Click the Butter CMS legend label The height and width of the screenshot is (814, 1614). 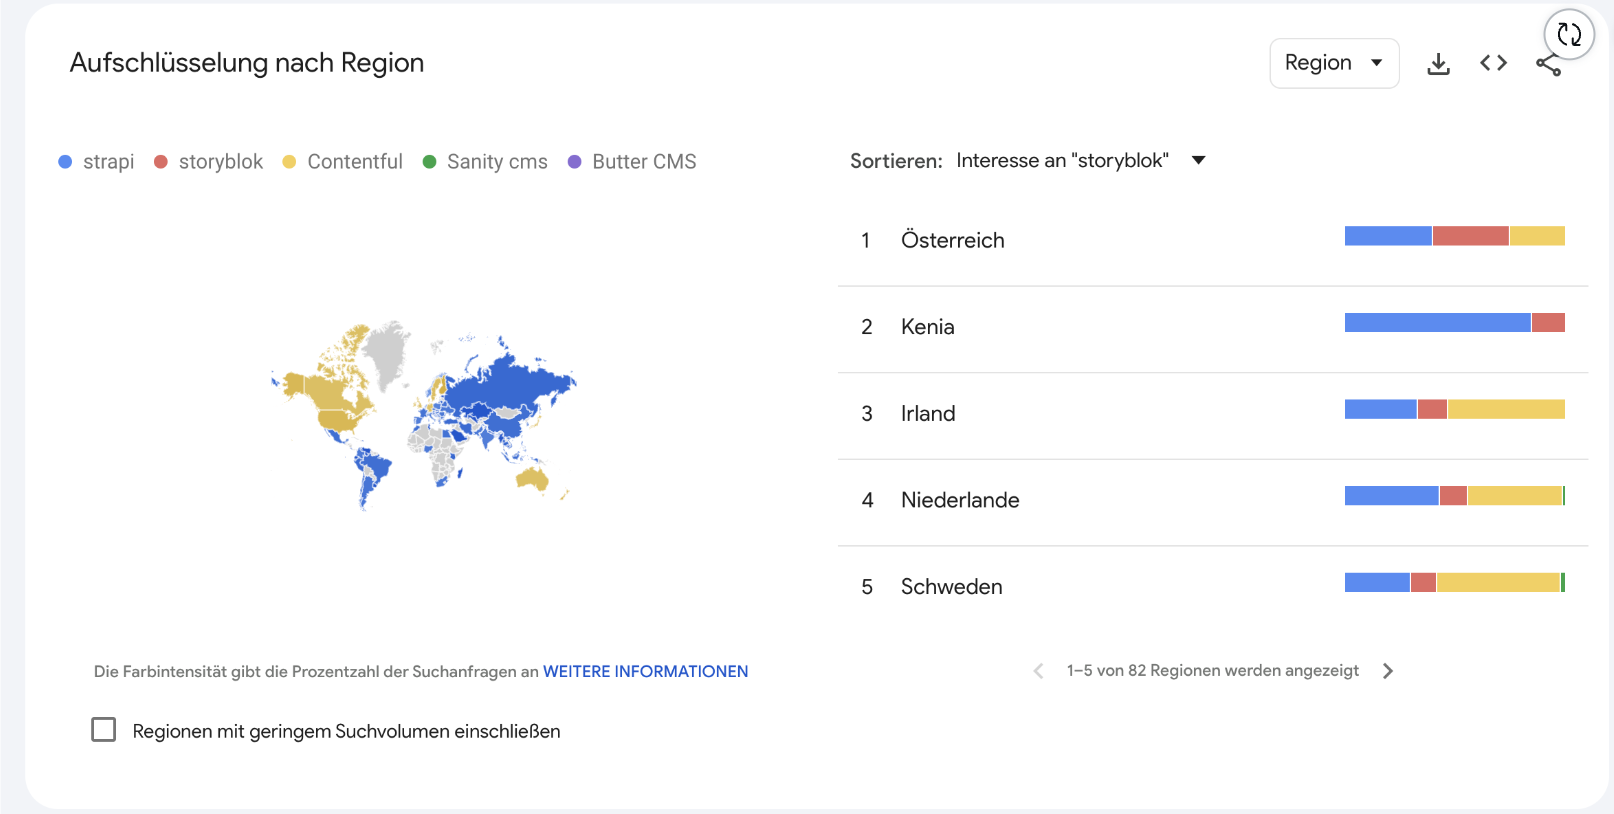644,162
